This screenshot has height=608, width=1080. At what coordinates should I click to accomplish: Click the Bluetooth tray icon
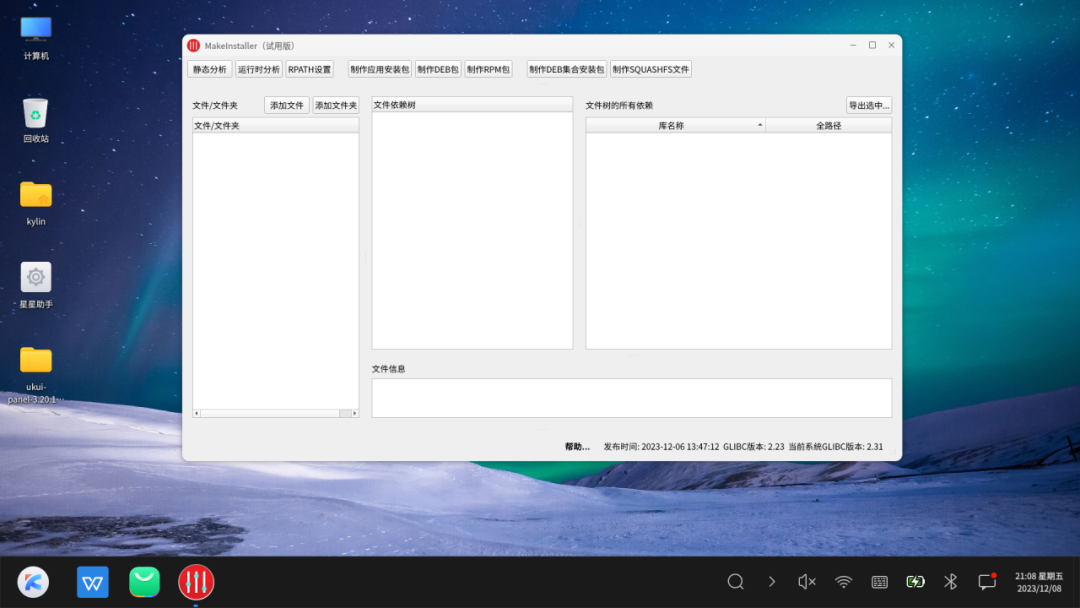pyautogui.click(x=951, y=581)
